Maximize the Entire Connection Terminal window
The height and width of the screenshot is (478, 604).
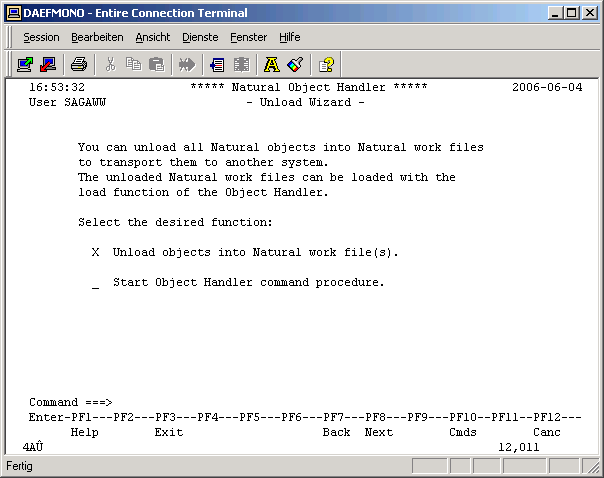coord(572,13)
